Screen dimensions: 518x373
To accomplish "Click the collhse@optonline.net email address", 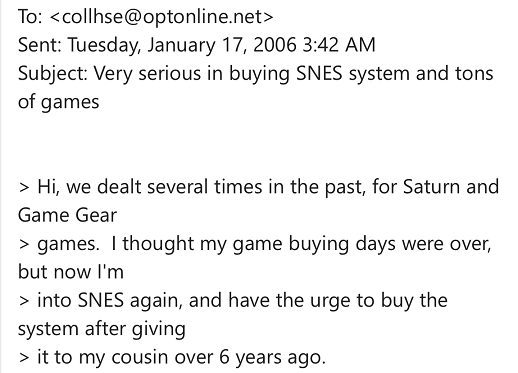I will click(x=161, y=17).
